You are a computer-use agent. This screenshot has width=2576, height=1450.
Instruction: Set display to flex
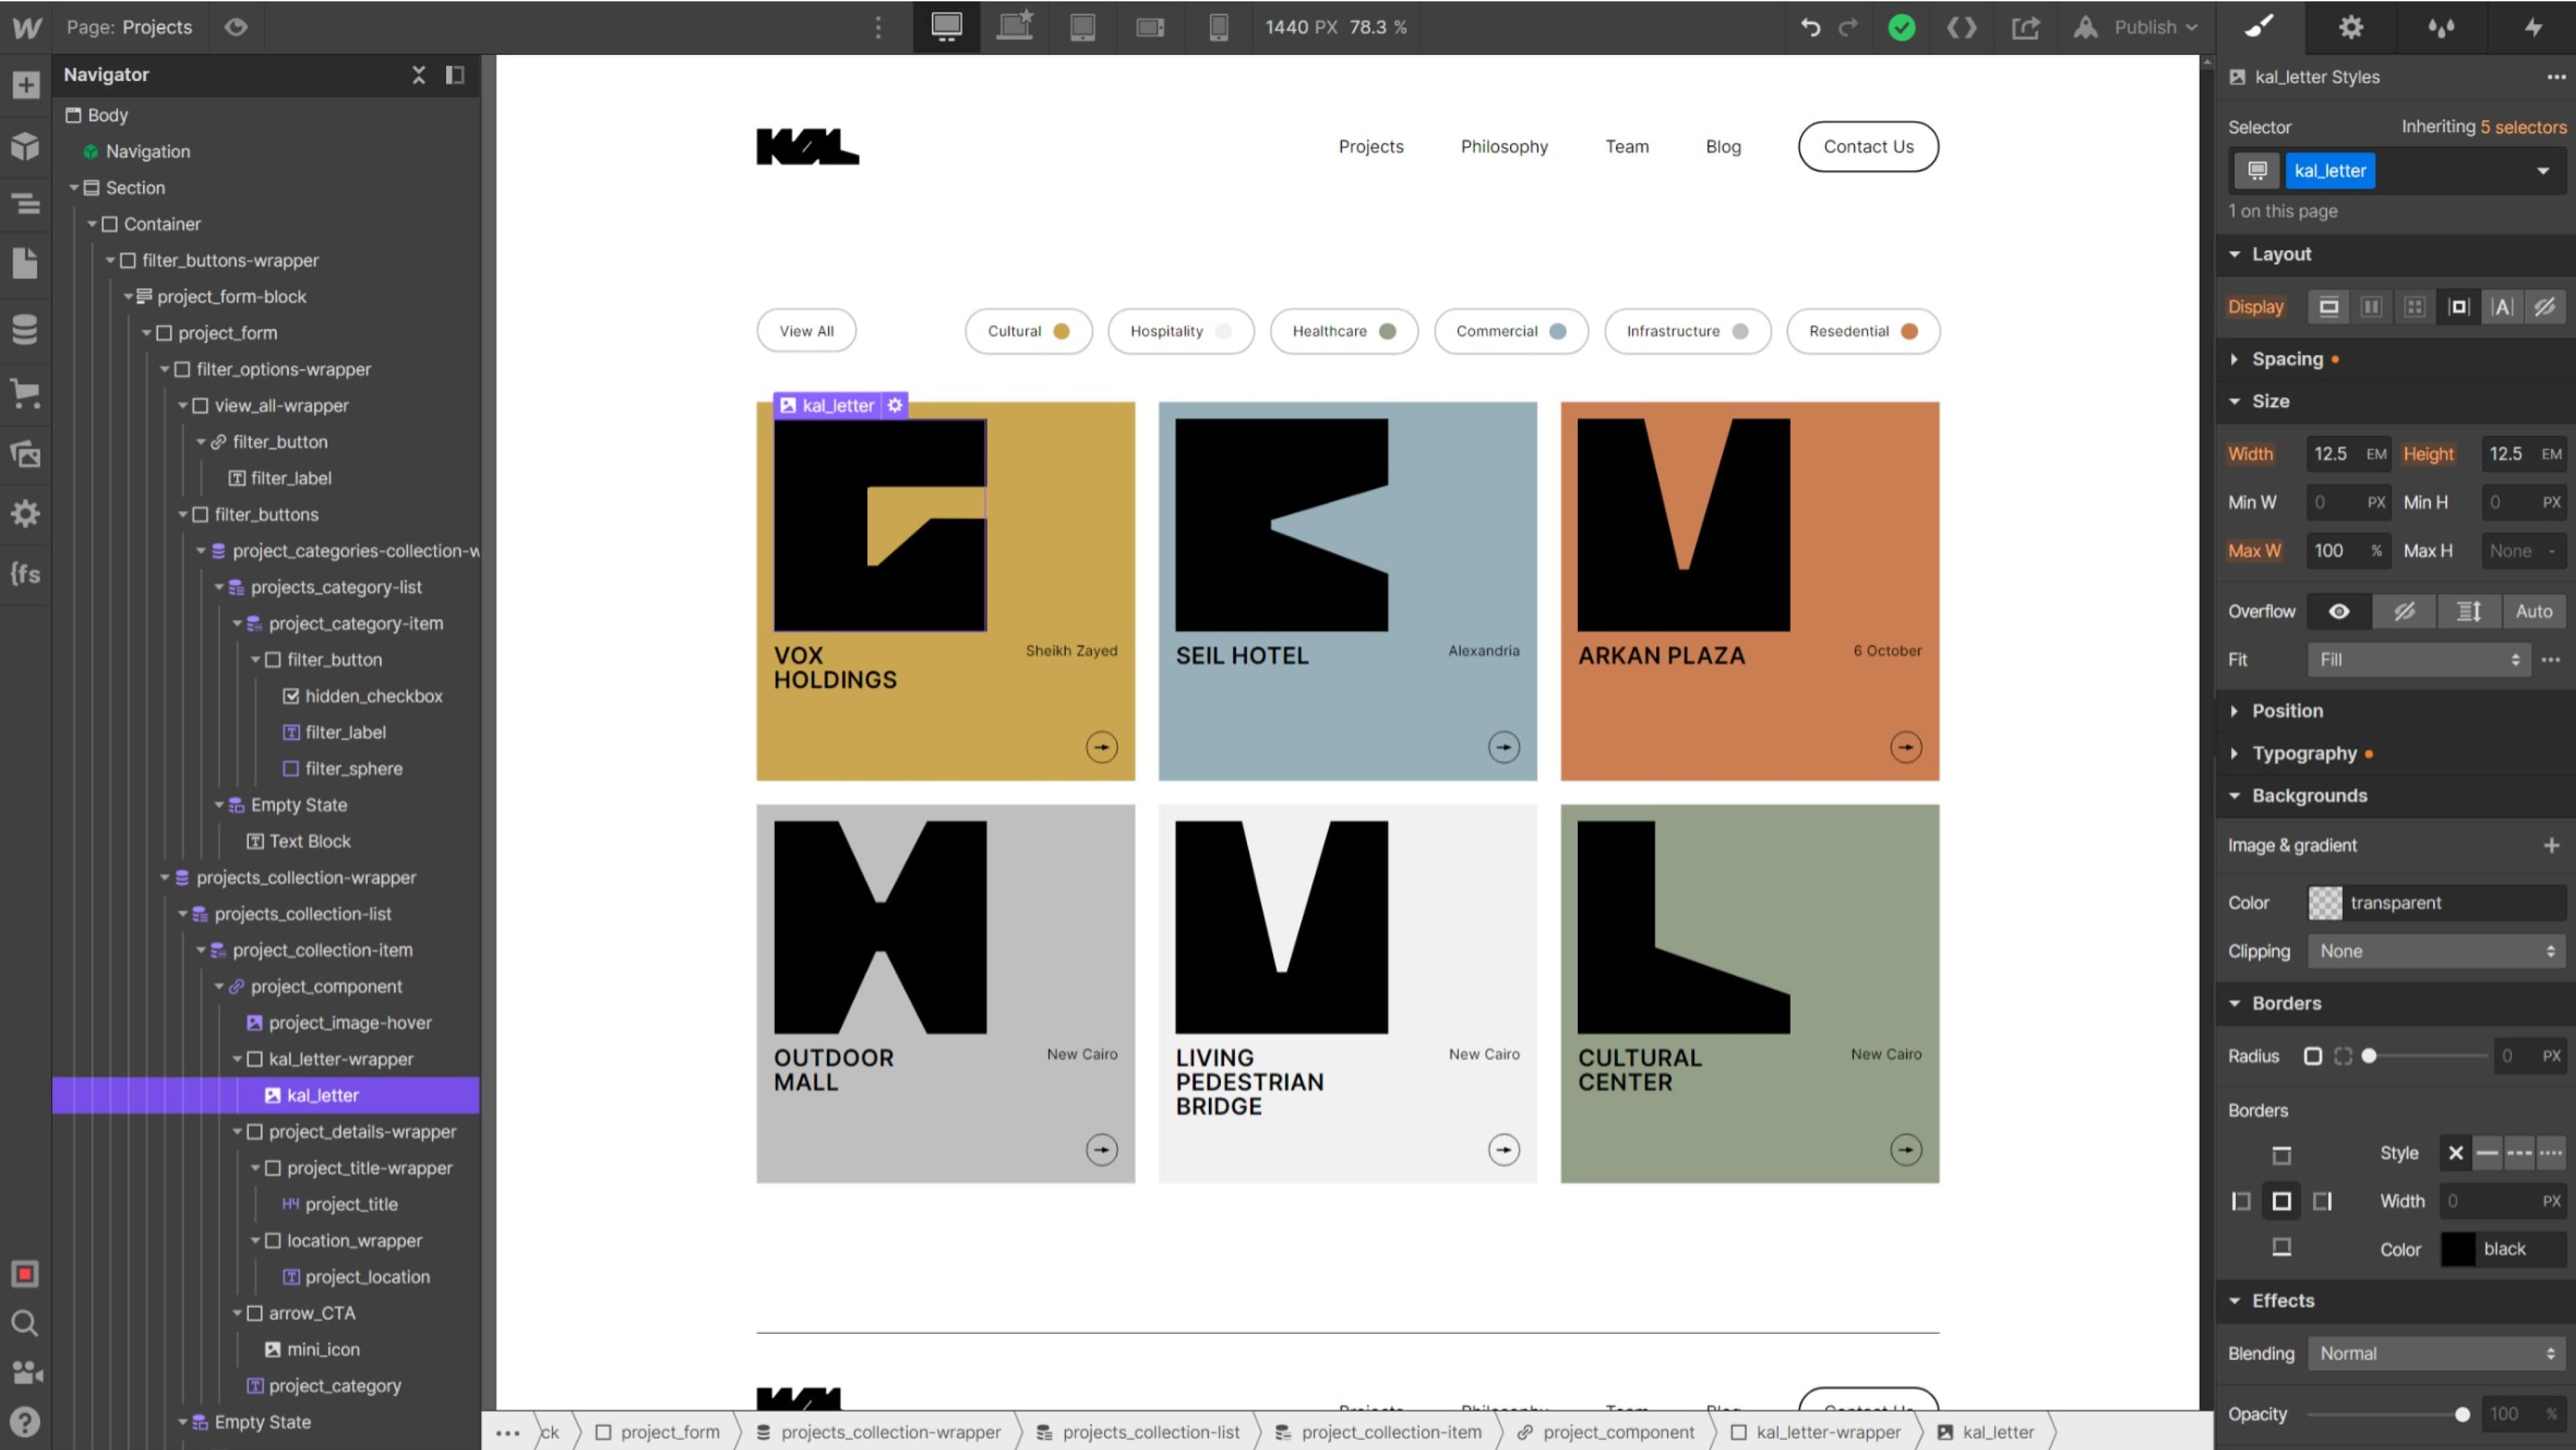(2372, 307)
